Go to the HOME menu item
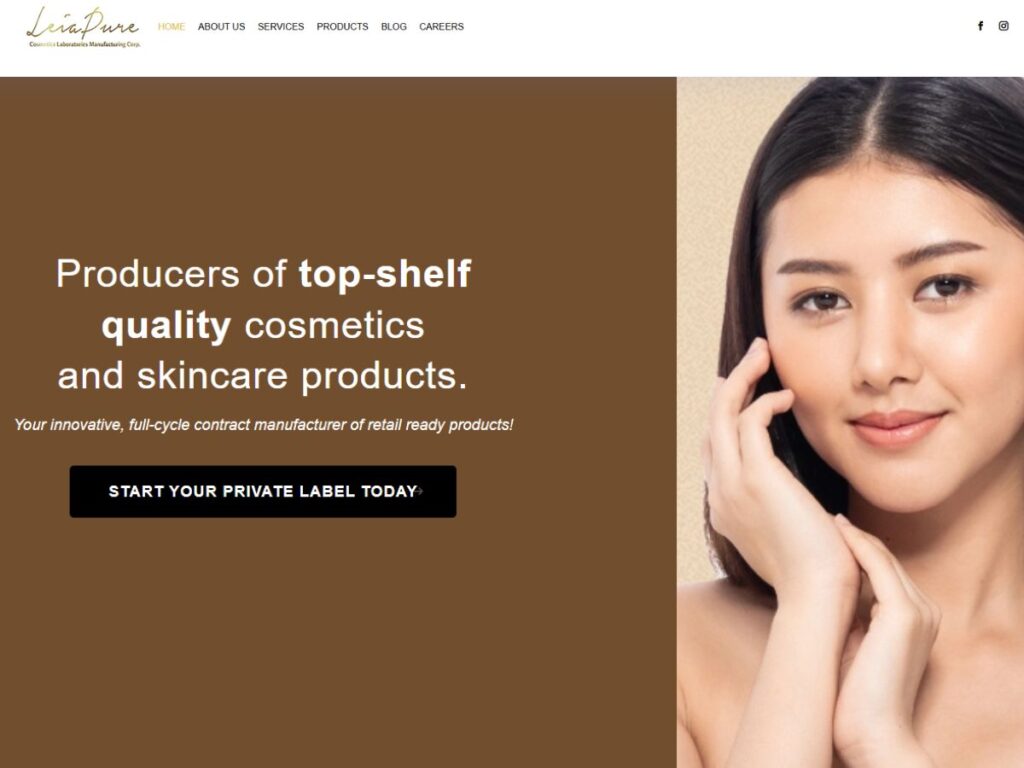 coord(171,27)
